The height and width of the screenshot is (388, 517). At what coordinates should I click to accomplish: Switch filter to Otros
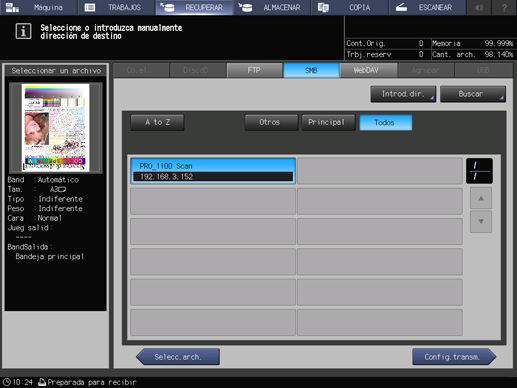(x=271, y=122)
